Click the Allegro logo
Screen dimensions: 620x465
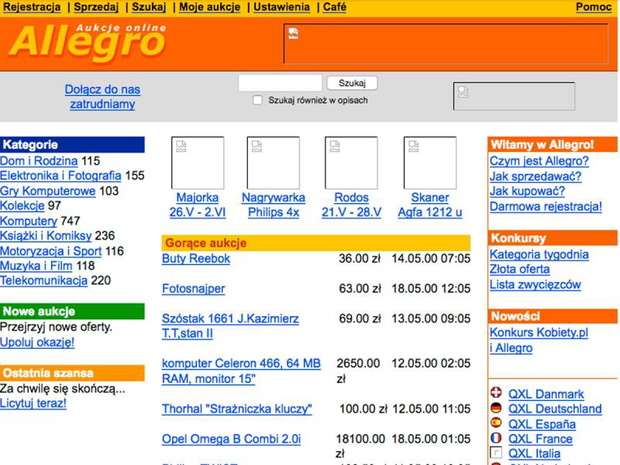(x=88, y=43)
